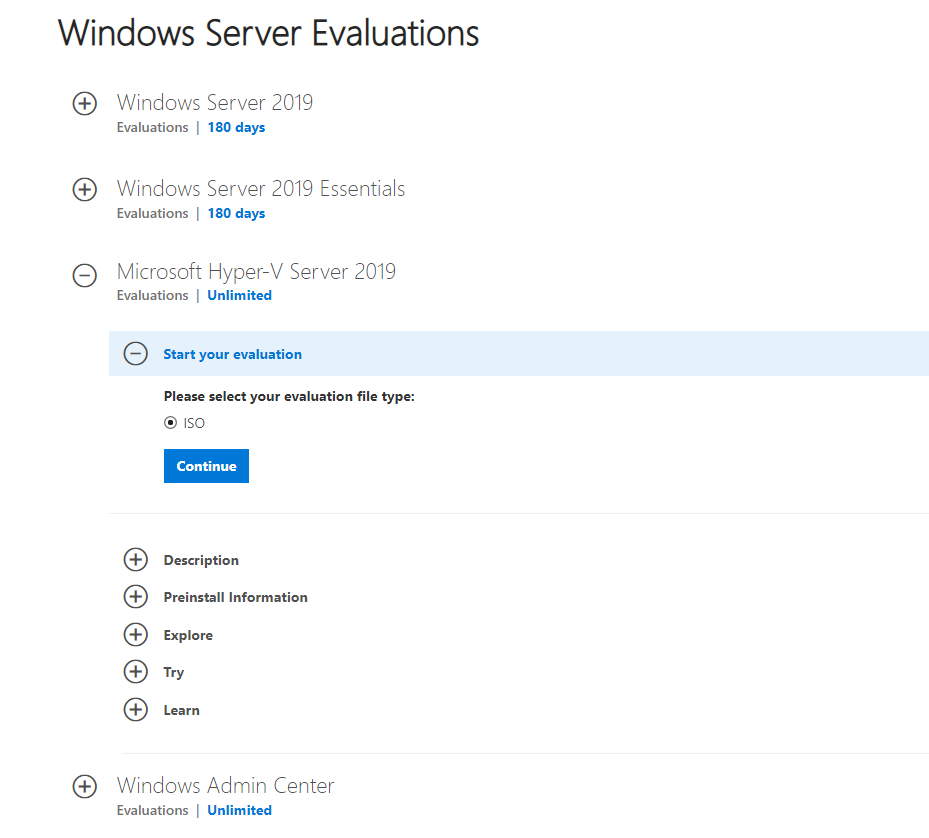Expand Windows Server 2019 Essentials plus icon

pyautogui.click(x=85, y=190)
